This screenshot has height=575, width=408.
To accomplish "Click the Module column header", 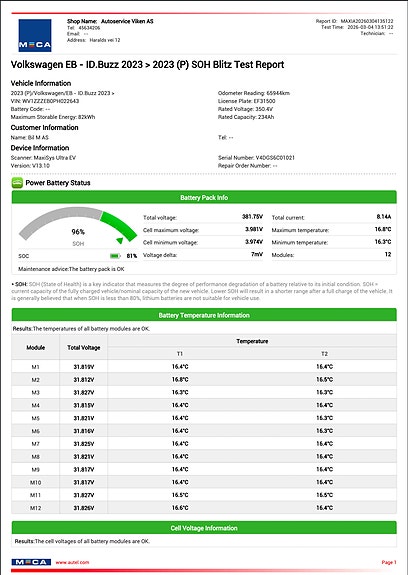I will click(36, 347).
